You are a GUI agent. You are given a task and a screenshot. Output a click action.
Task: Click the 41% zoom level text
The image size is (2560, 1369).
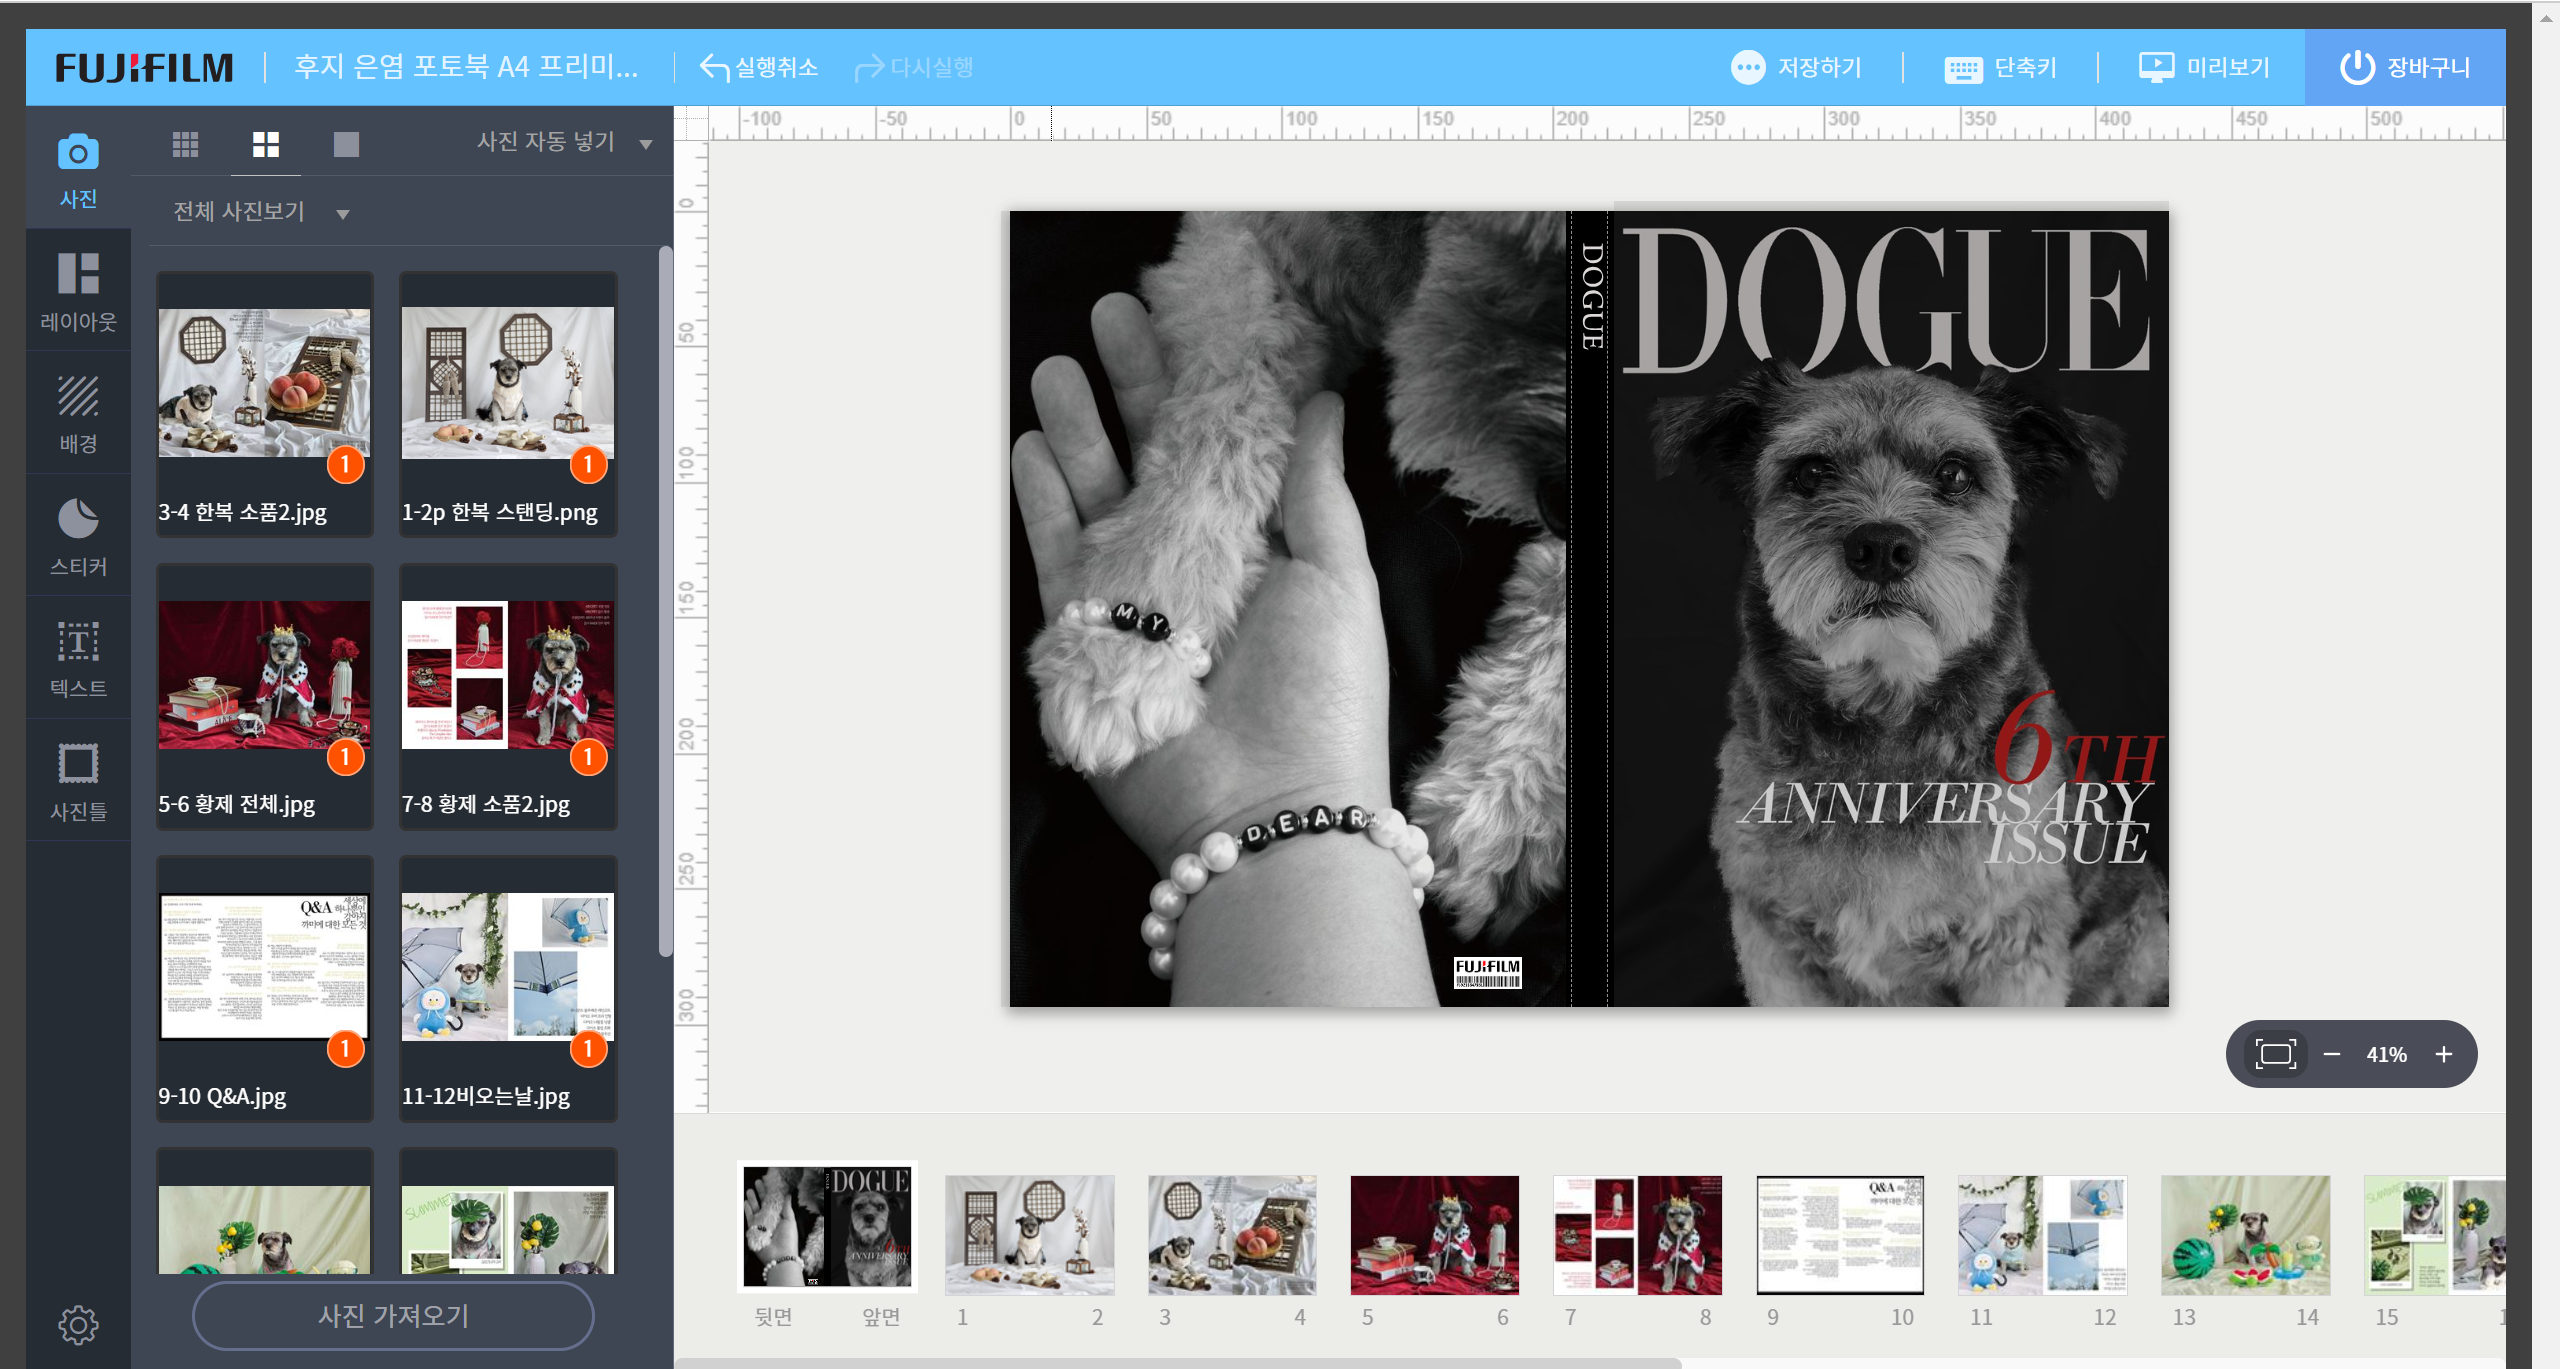point(2387,1054)
